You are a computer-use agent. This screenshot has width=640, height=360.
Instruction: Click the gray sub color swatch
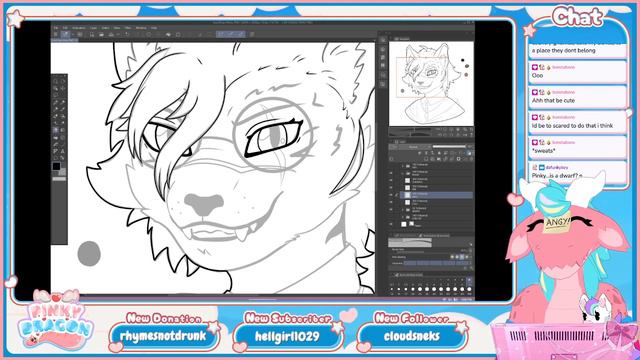62,172
